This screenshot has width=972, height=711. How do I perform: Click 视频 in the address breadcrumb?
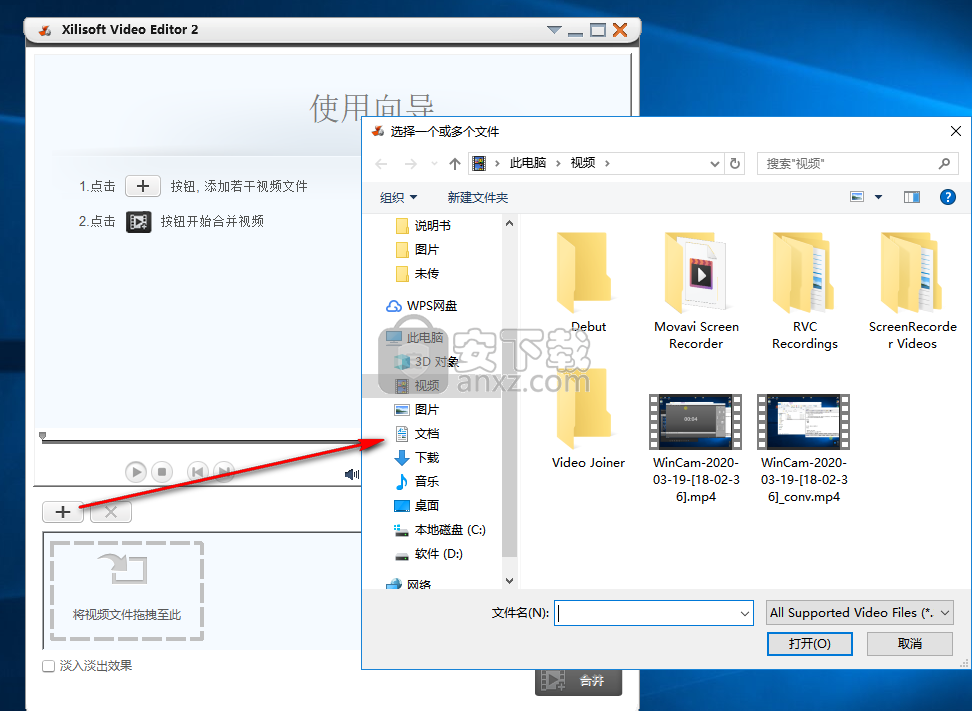[x=583, y=163]
